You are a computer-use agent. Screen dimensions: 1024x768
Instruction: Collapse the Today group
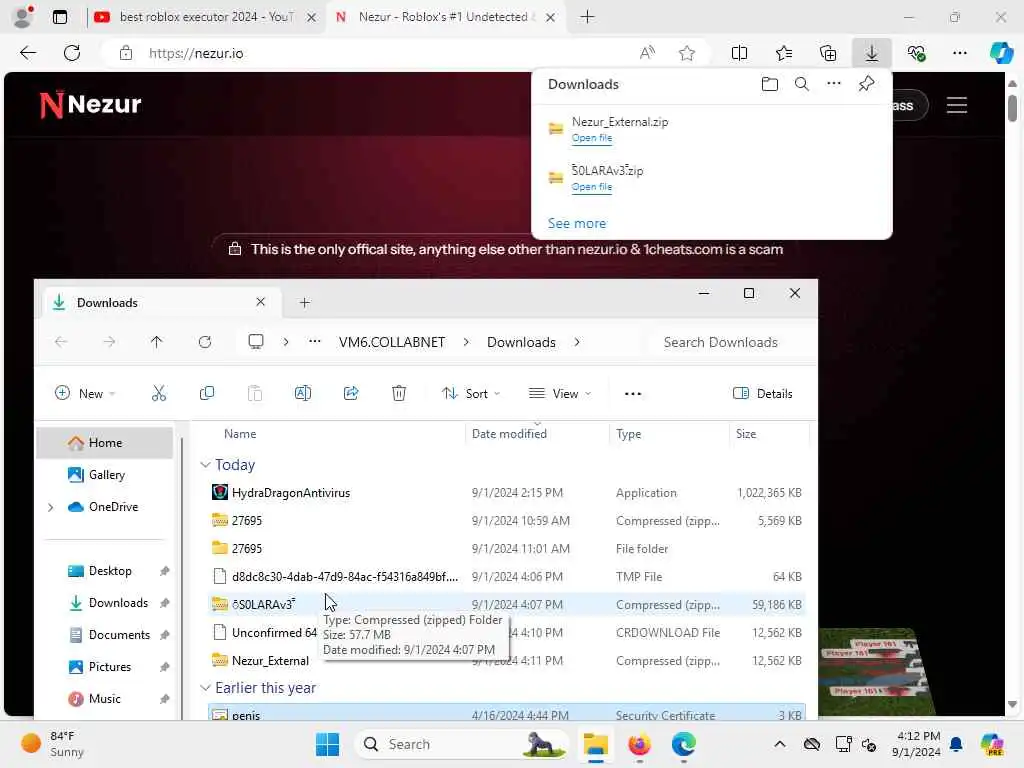coord(205,465)
